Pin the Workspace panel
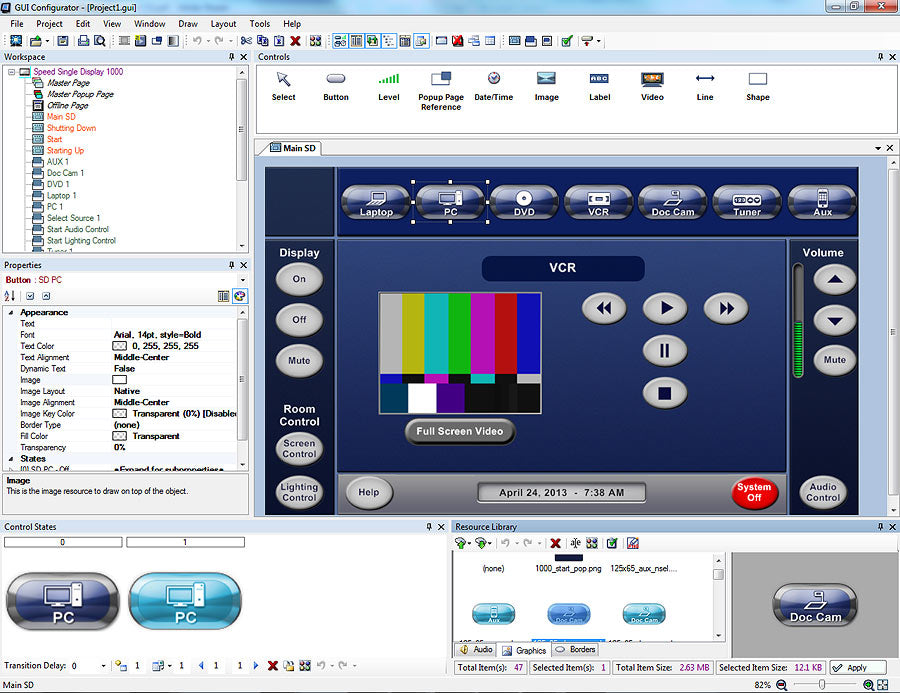900x693 pixels. pyautogui.click(x=231, y=57)
